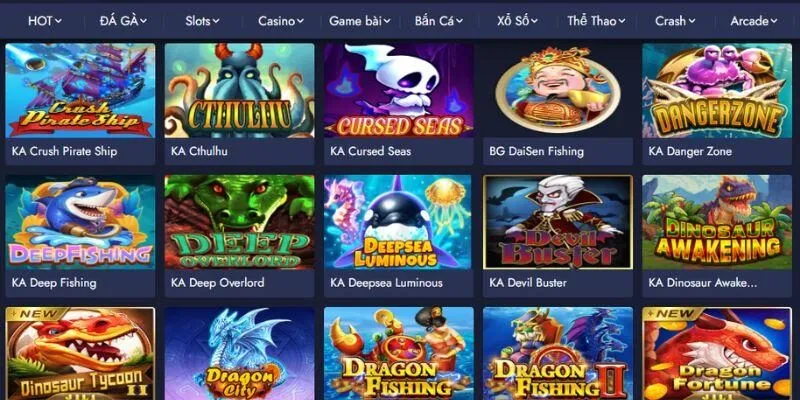
Task: Open the Deep Fishing shark thumbnail
Action: coord(80,222)
